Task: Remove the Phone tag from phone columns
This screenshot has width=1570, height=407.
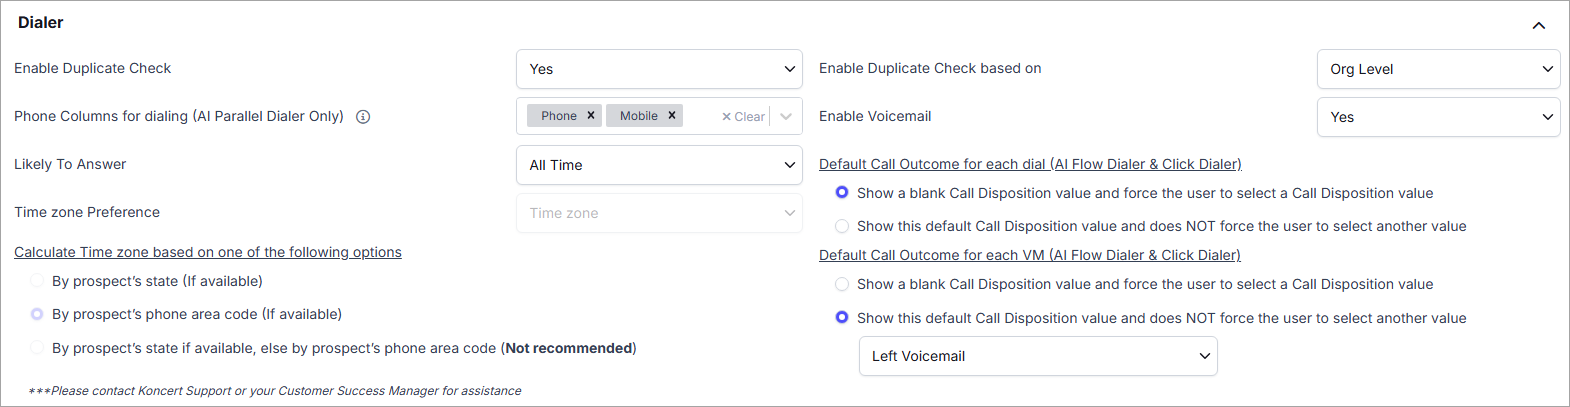Action: (591, 116)
